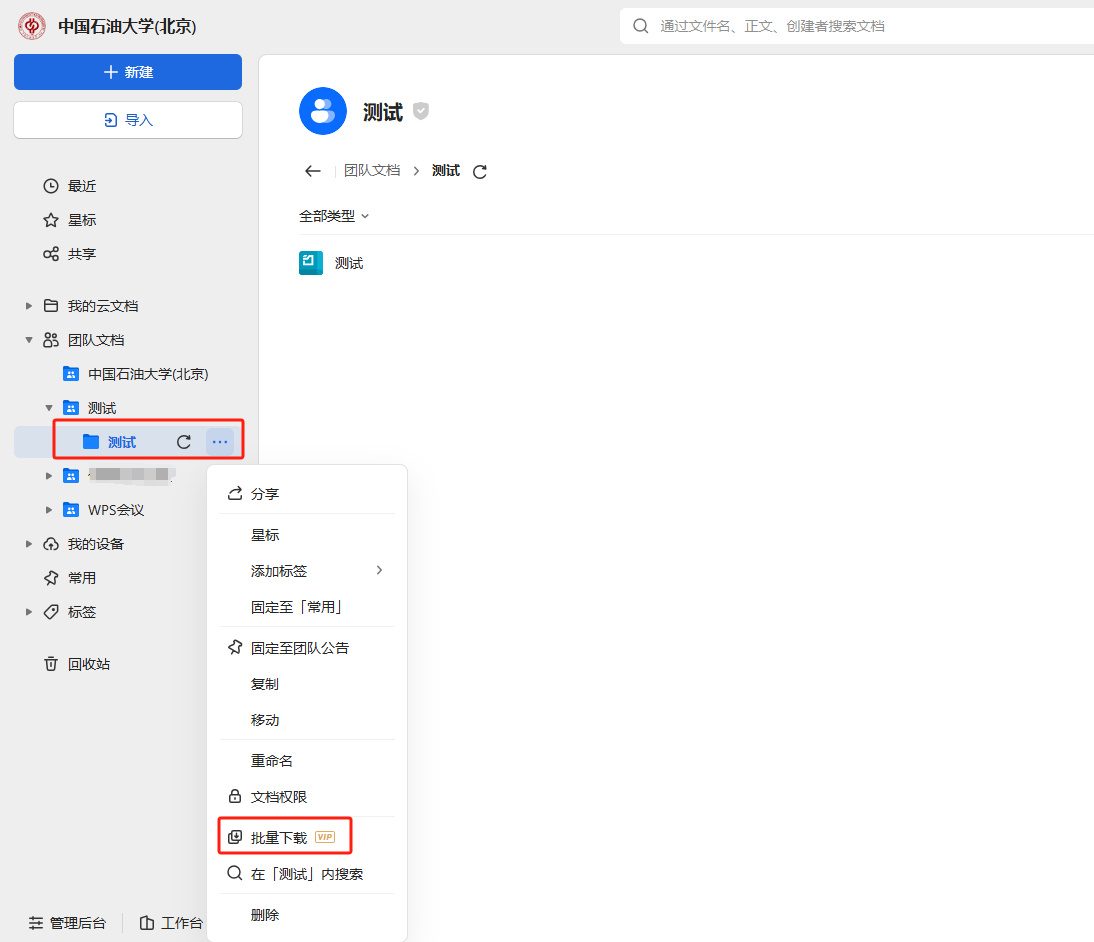The image size is (1094, 942).
Task: Open 添加标签 submenu
Action: tap(307, 571)
